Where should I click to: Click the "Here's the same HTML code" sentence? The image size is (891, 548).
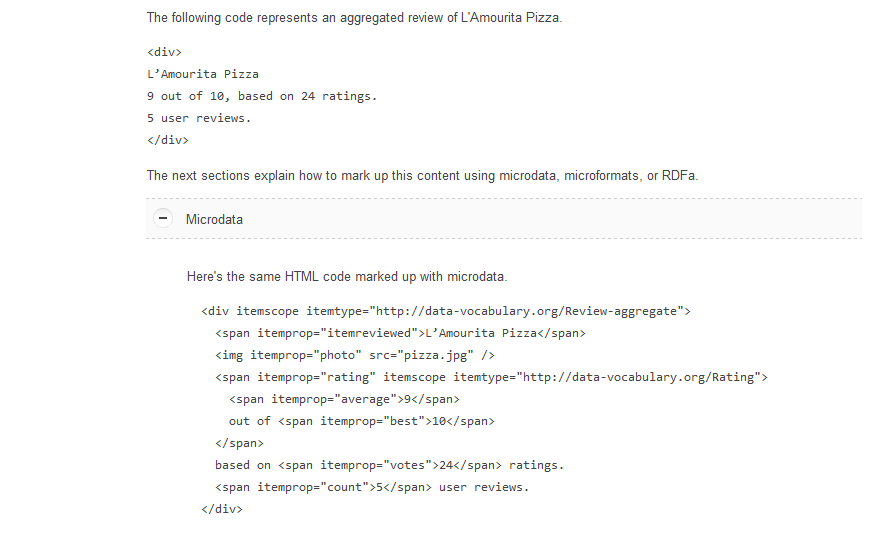[347, 277]
